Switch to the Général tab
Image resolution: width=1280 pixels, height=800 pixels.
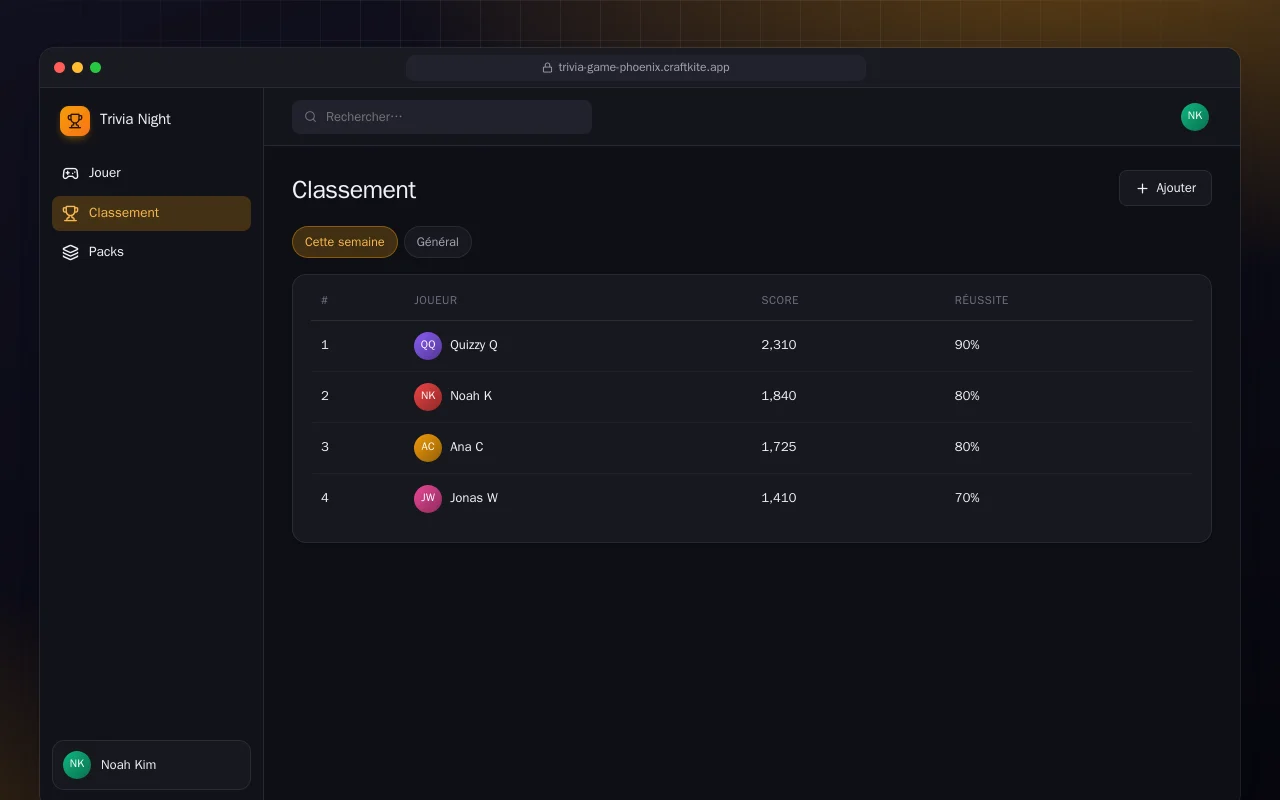(x=438, y=242)
